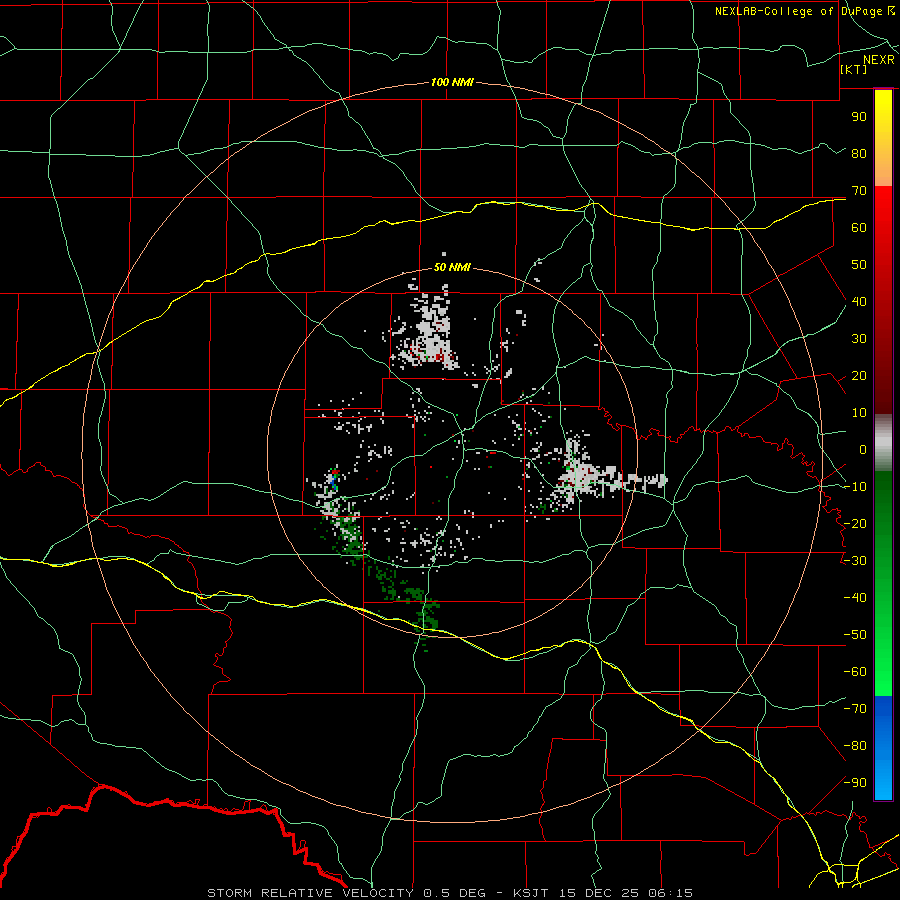Click the 40 value on the velocity scale
900x900 pixels.
[859, 301]
